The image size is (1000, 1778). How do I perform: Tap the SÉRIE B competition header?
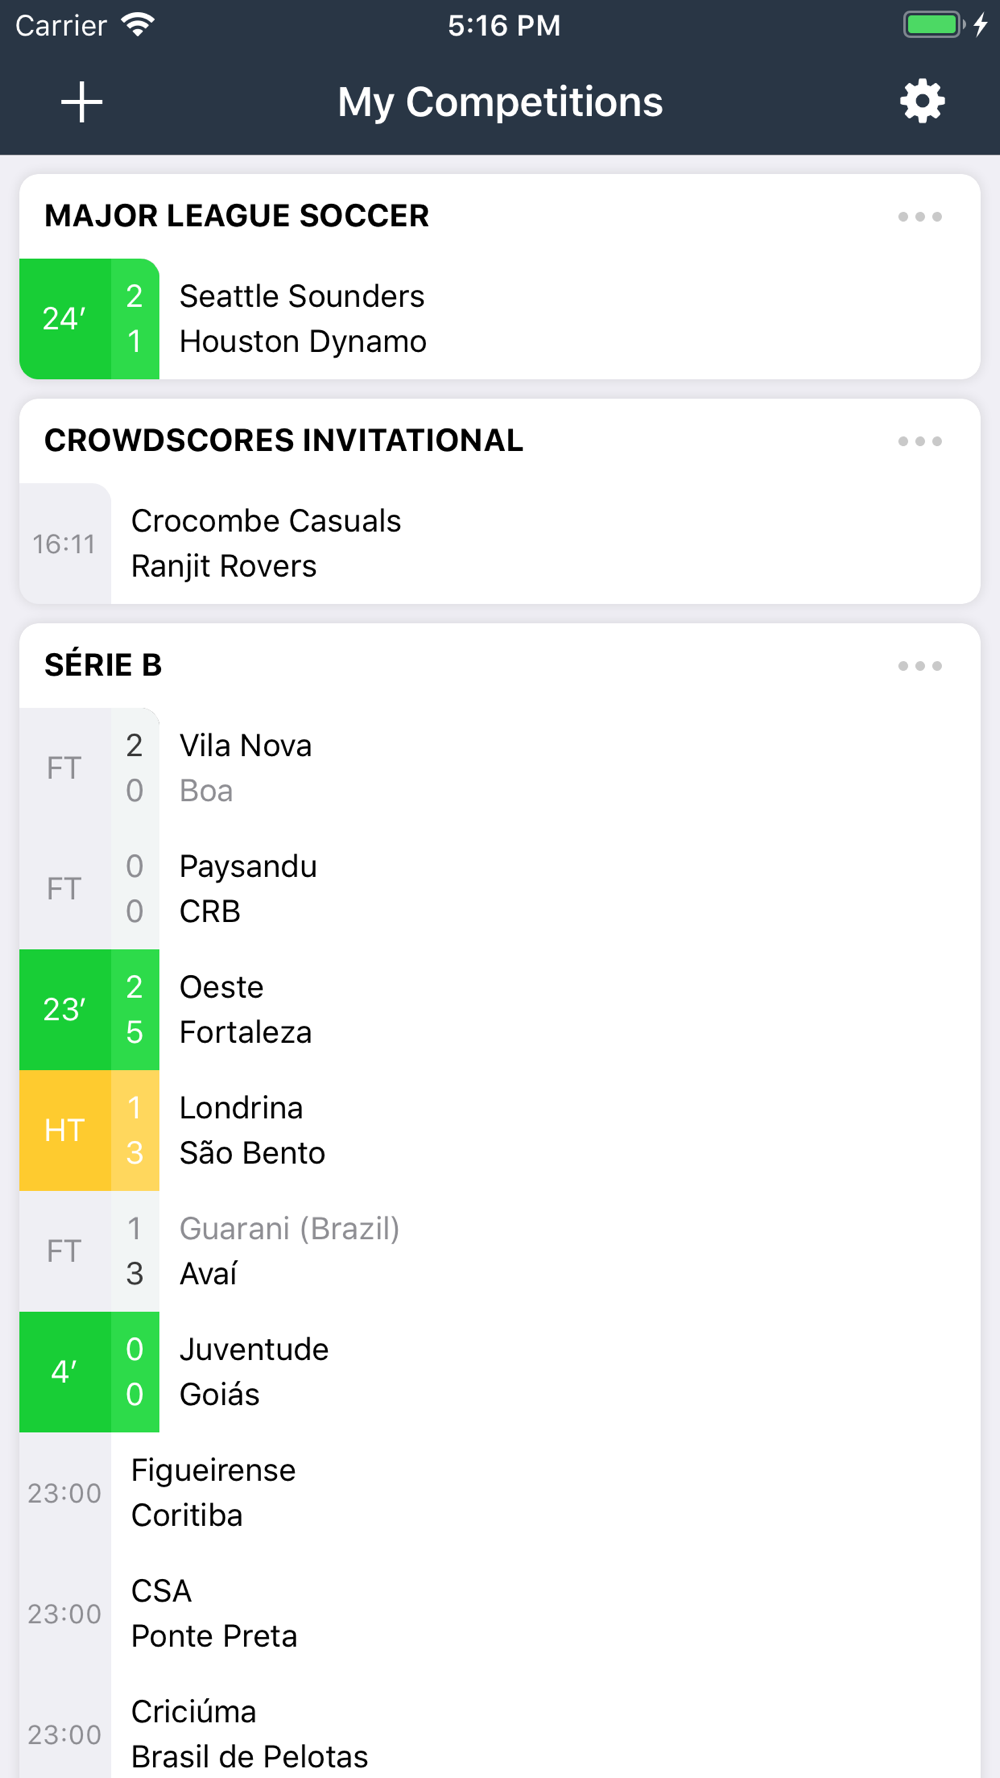point(103,665)
